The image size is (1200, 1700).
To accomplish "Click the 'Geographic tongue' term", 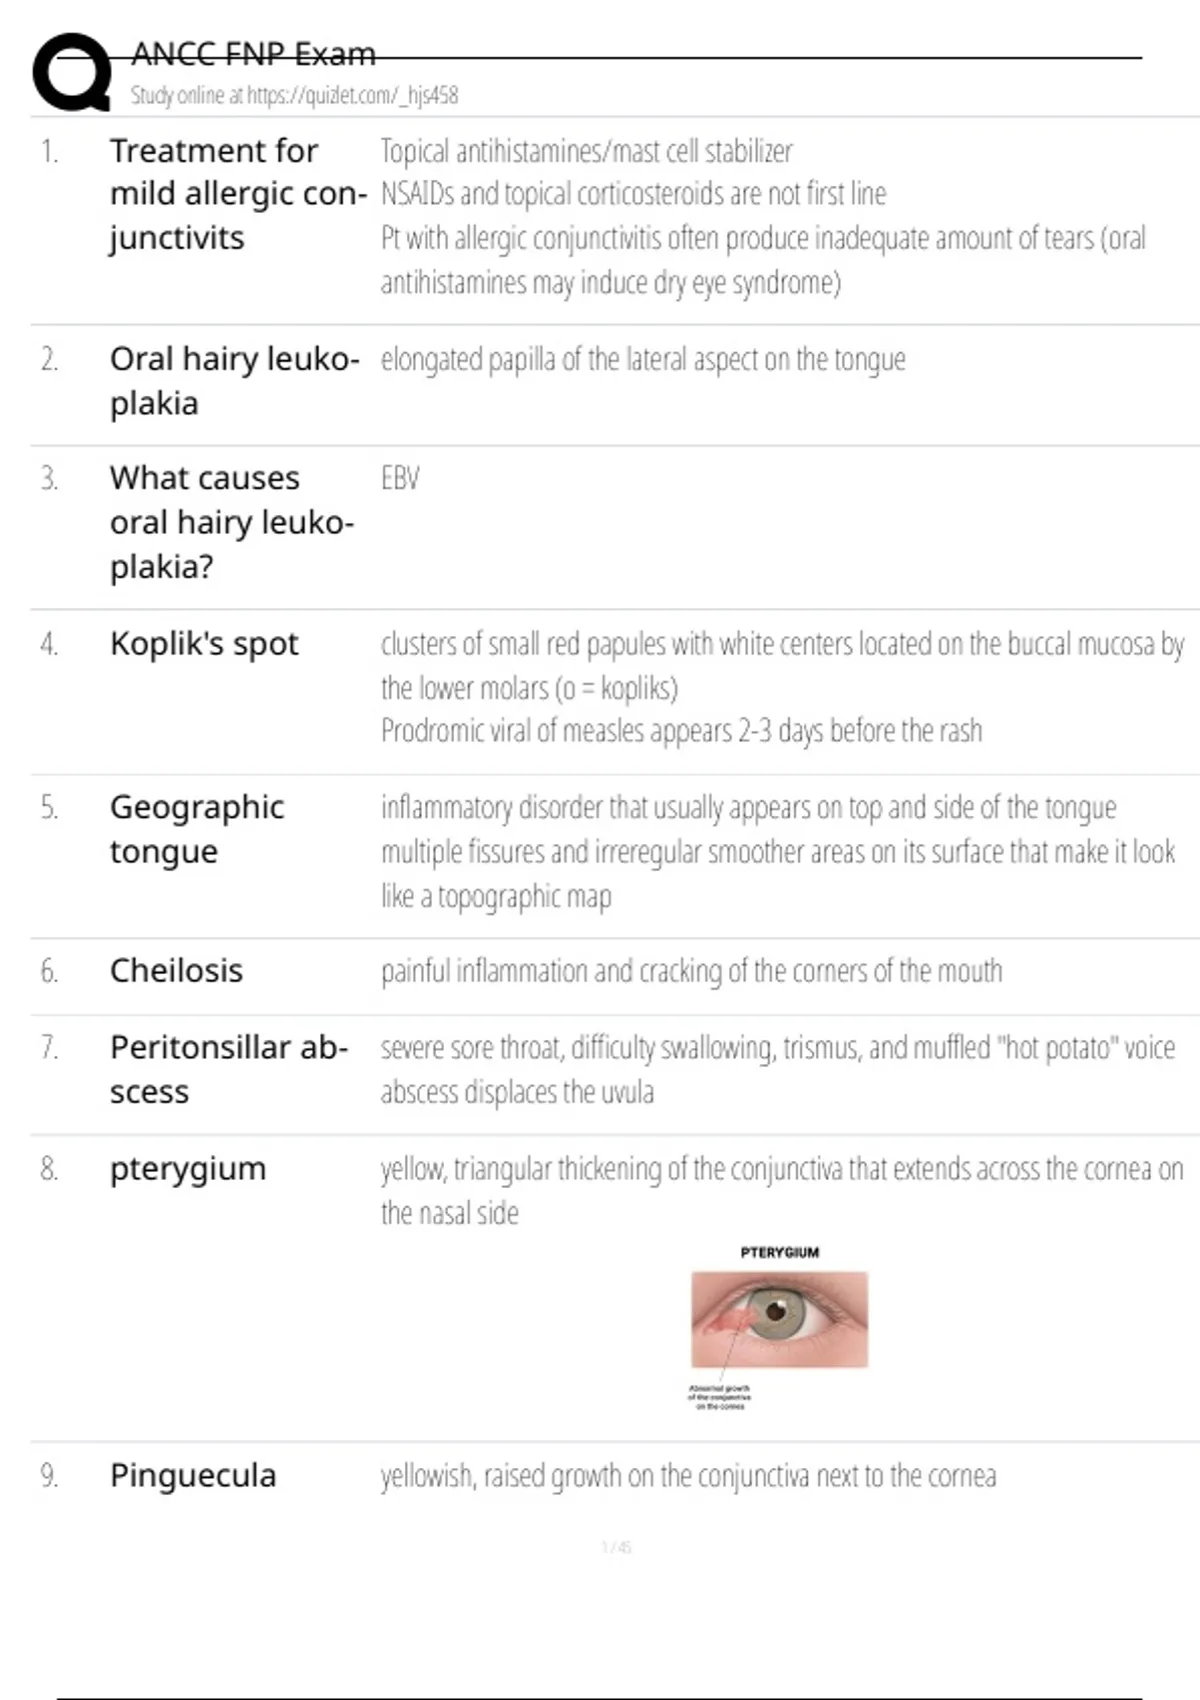I will tap(197, 829).
